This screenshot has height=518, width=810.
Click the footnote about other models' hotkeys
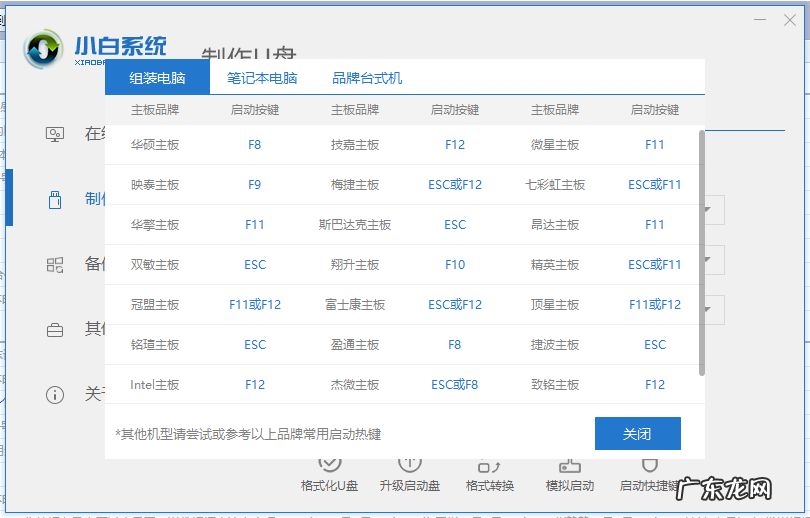[x=248, y=434]
